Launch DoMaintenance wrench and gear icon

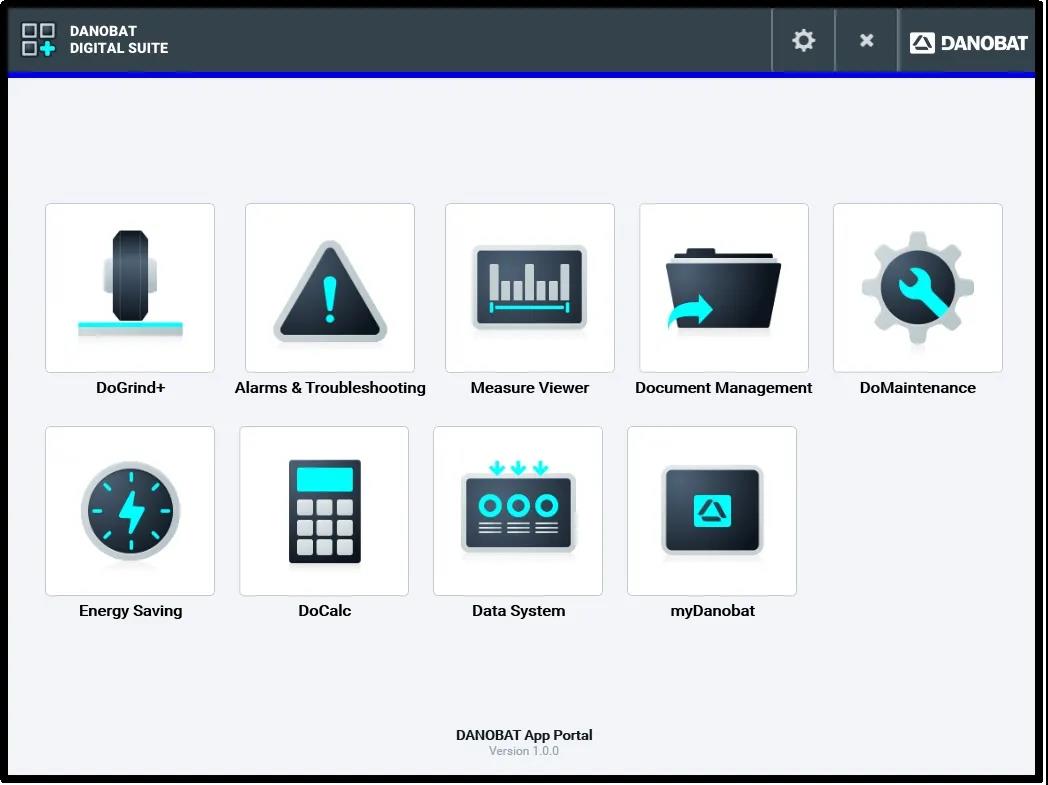[918, 287]
